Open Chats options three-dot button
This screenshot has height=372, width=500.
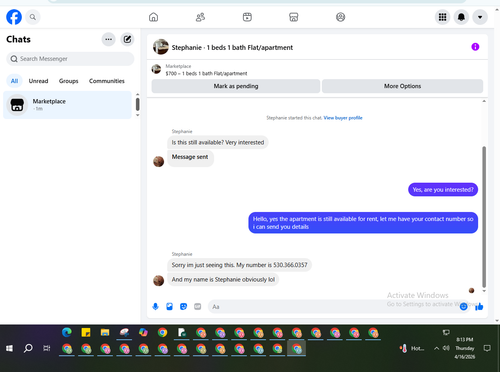pyautogui.click(x=108, y=39)
